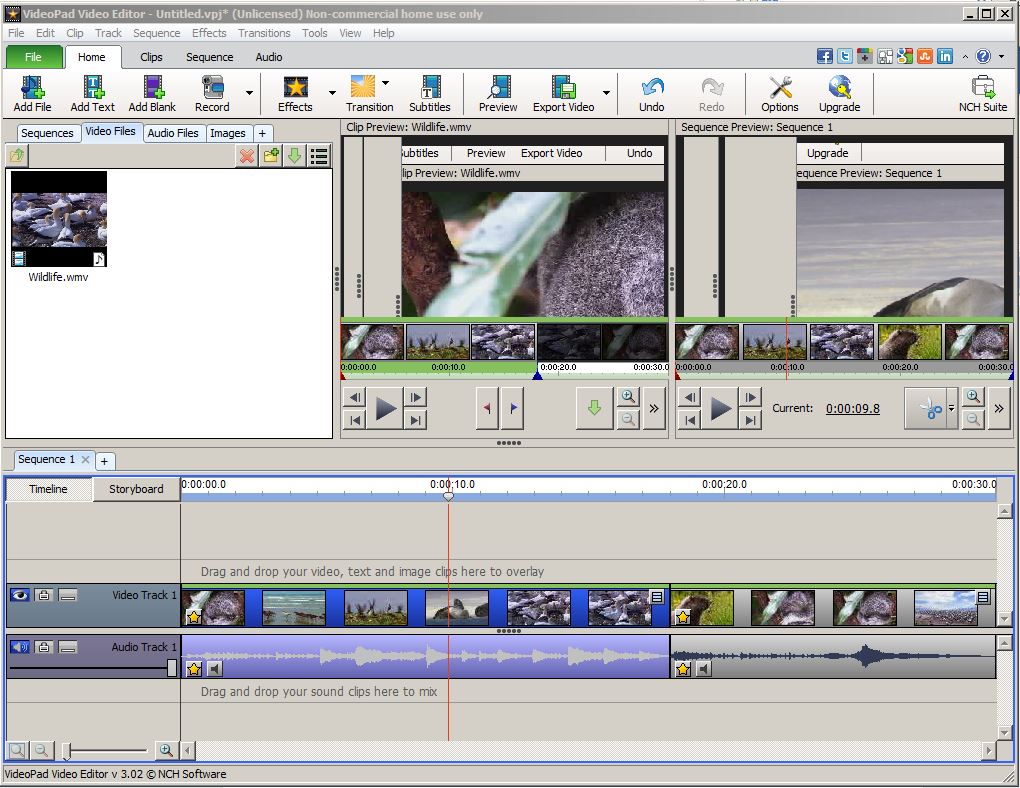The width and height of the screenshot is (1020, 788).
Task: Select the Wildlife.wmv thumbnail
Action: click(x=59, y=219)
